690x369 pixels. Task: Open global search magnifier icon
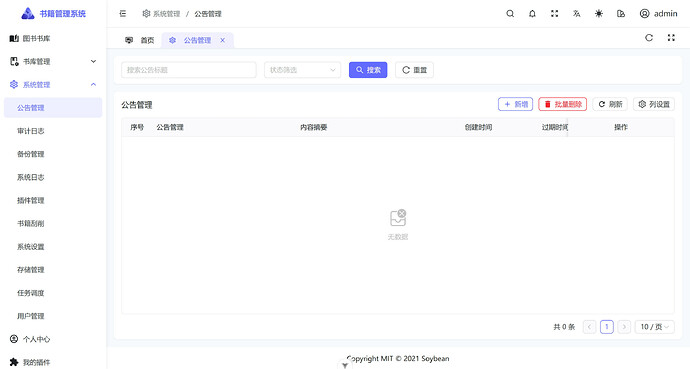tap(510, 14)
